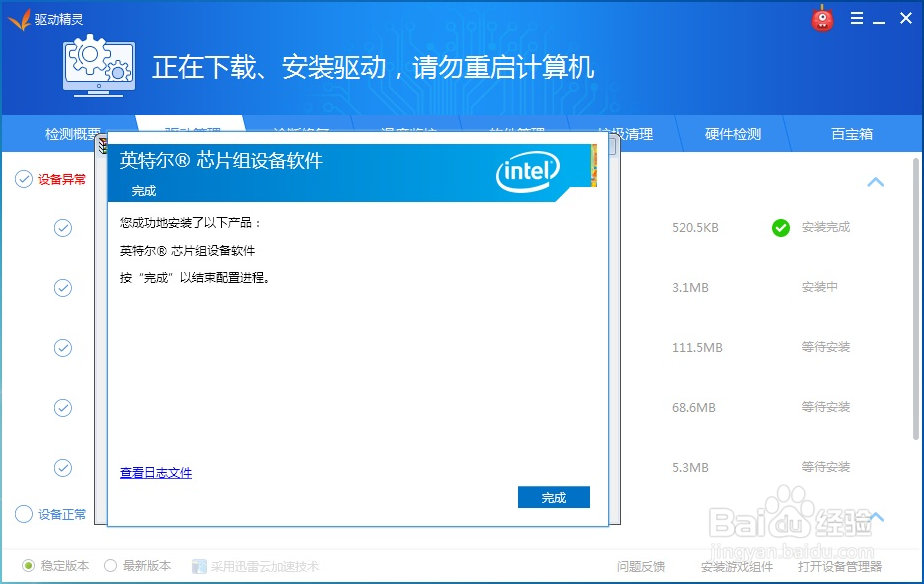Click the 安装游戏组件 link

(737, 566)
